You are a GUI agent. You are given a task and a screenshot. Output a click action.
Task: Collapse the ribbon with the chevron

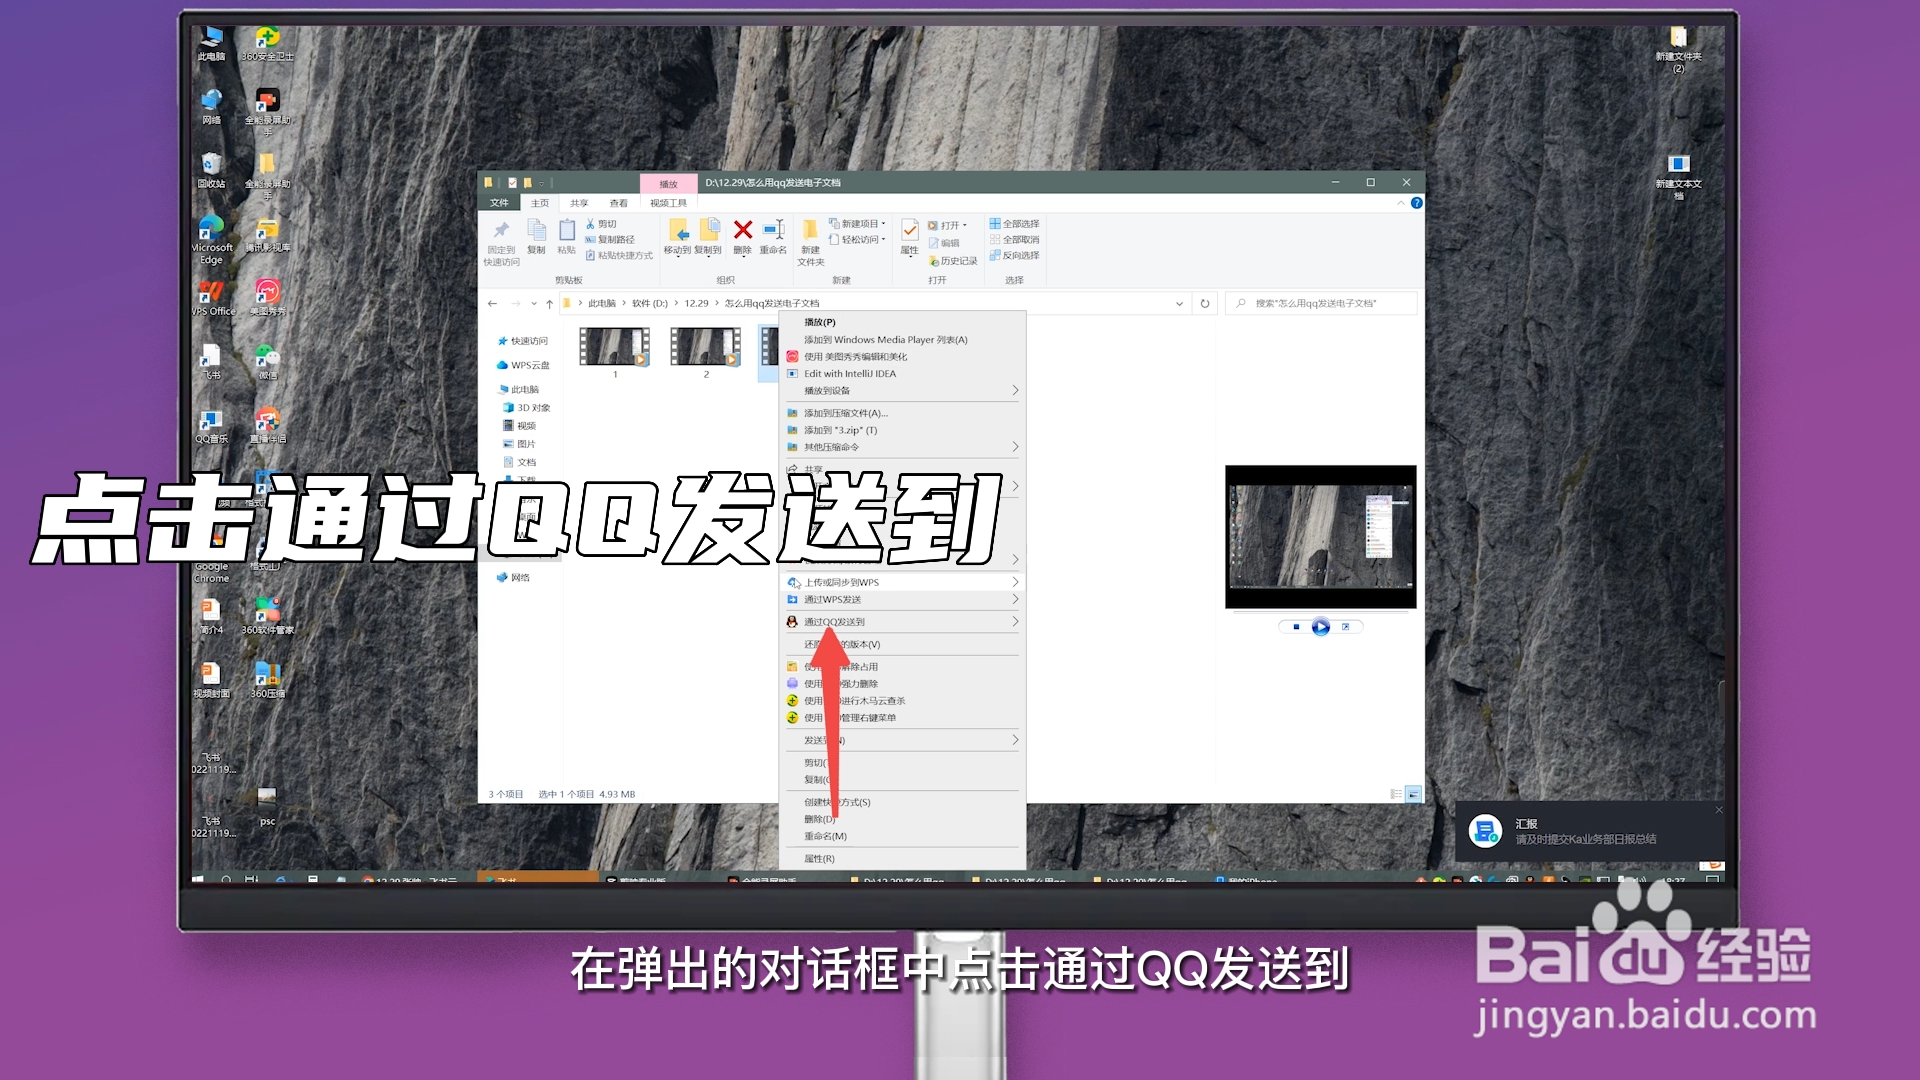[x=1400, y=203]
